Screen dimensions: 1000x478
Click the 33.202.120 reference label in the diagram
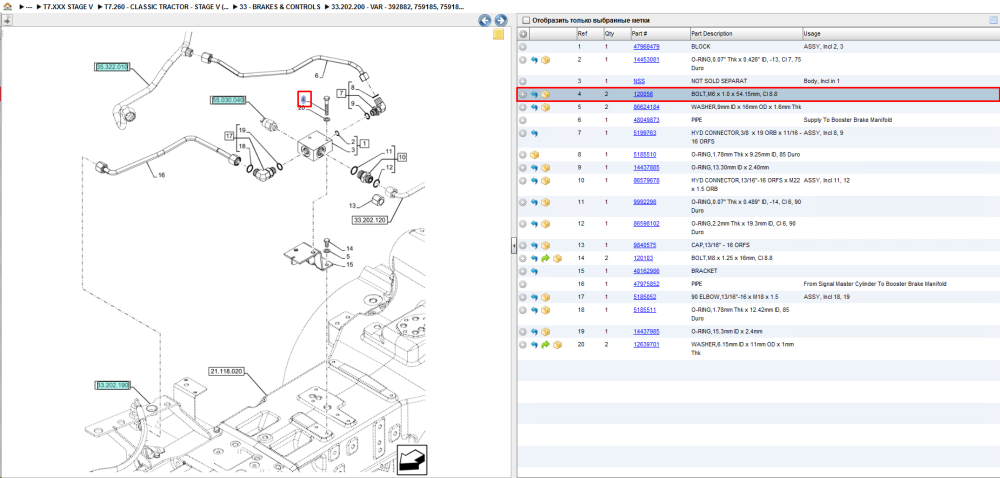(x=370, y=220)
